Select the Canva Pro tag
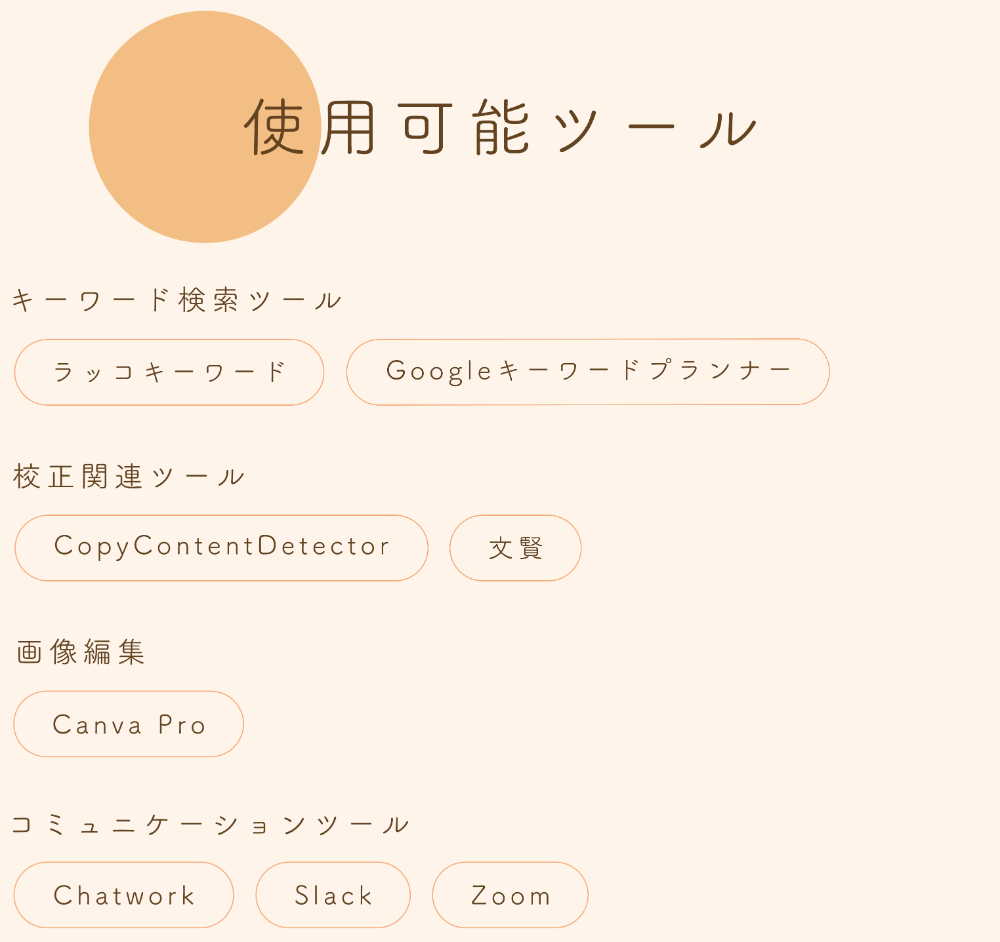 coord(129,724)
